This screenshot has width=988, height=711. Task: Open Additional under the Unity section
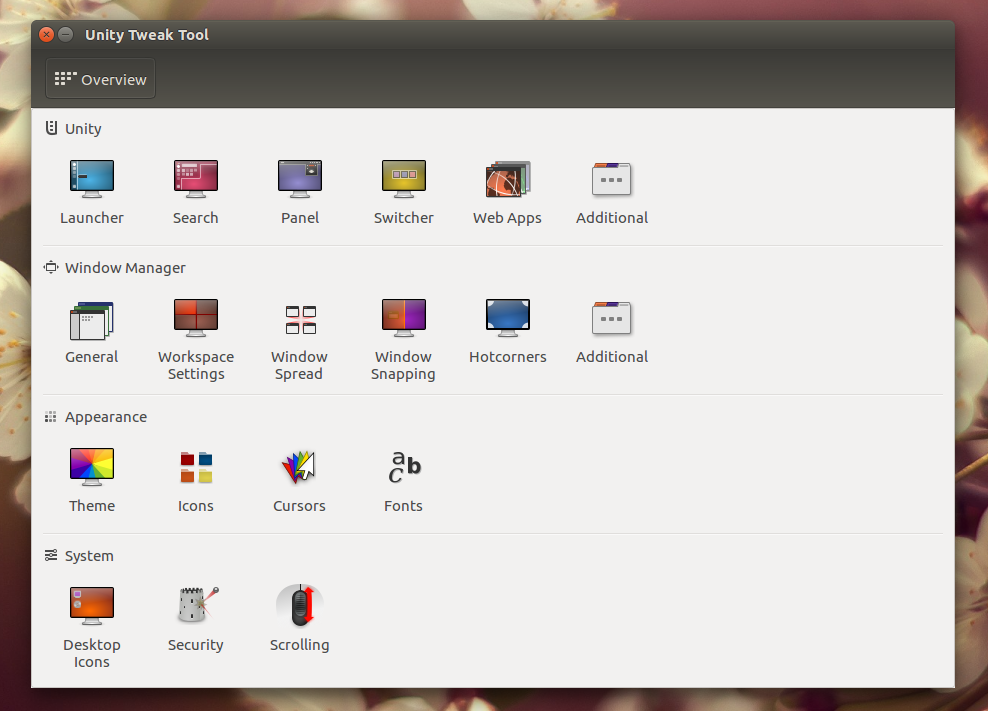[x=612, y=179]
